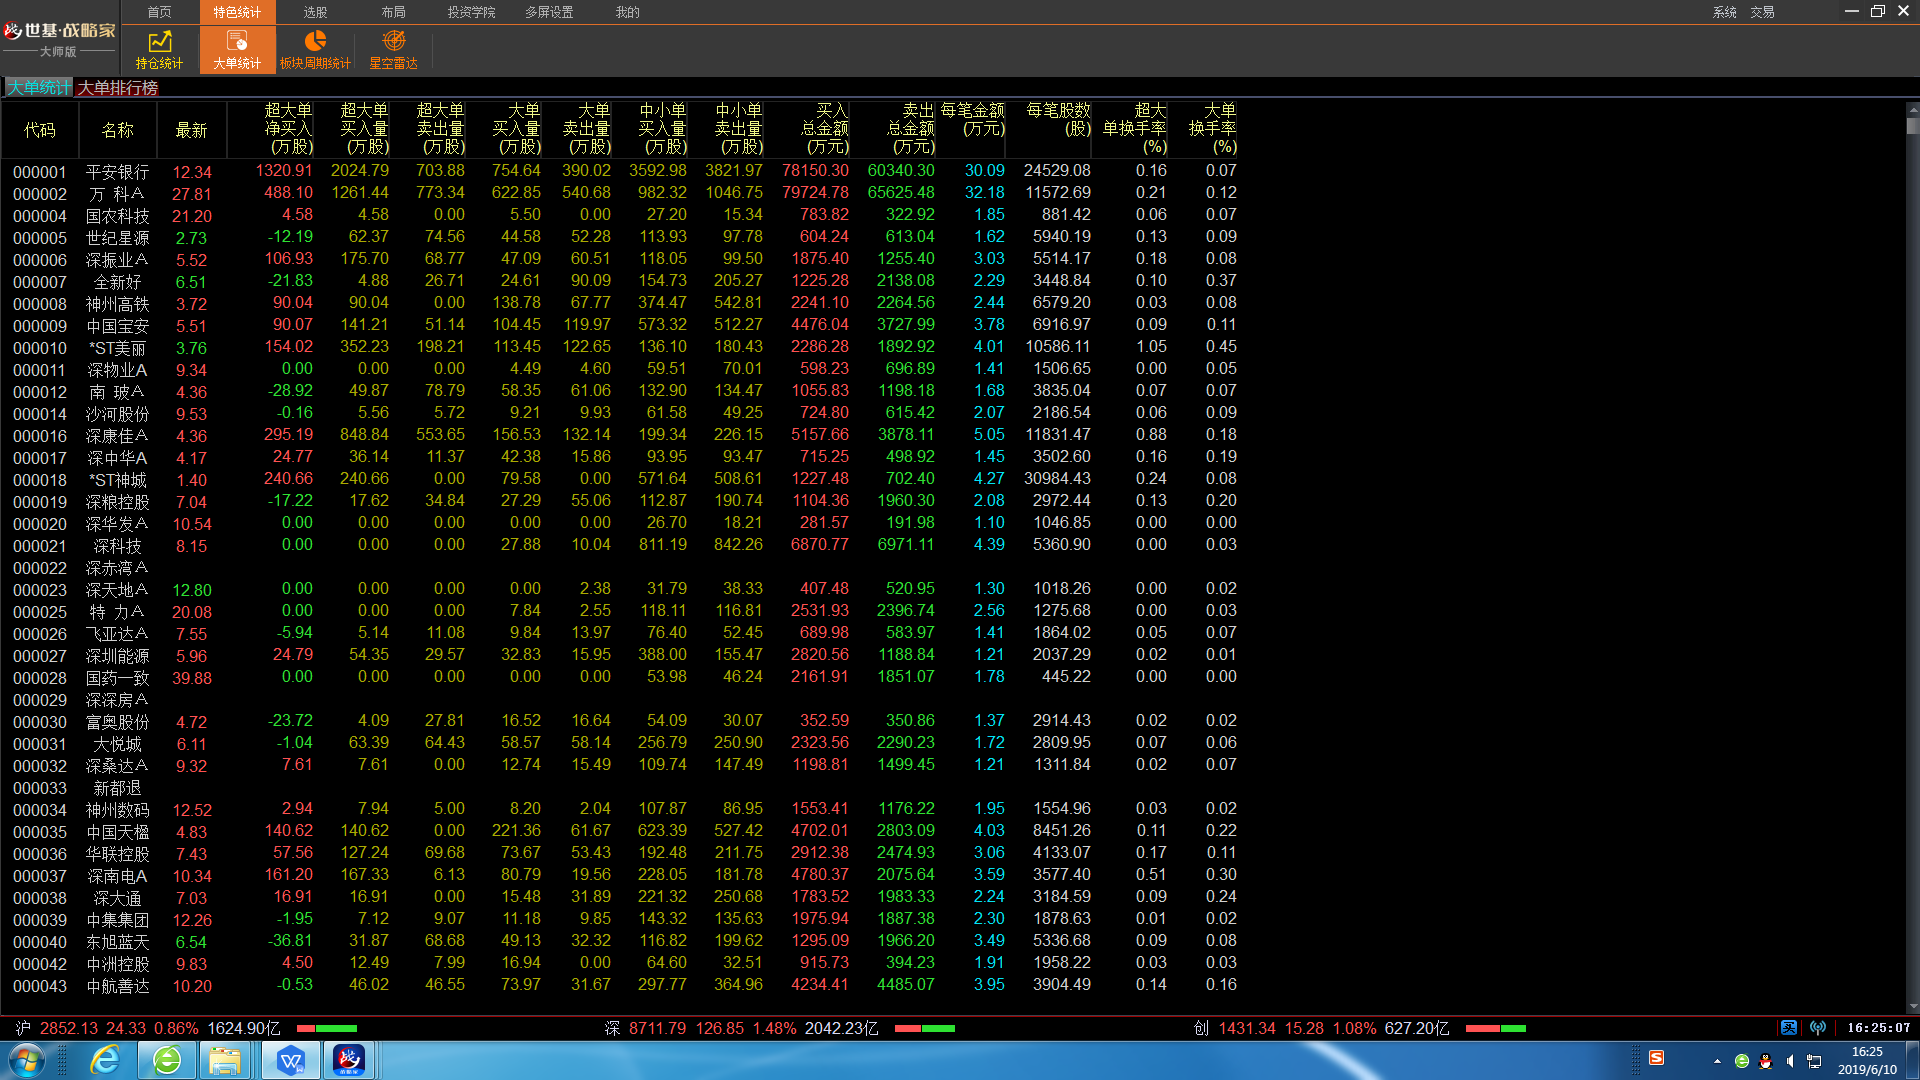Click the 深 index buy-sell ratio bar
This screenshot has height=1080, width=1920.
point(925,1028)
